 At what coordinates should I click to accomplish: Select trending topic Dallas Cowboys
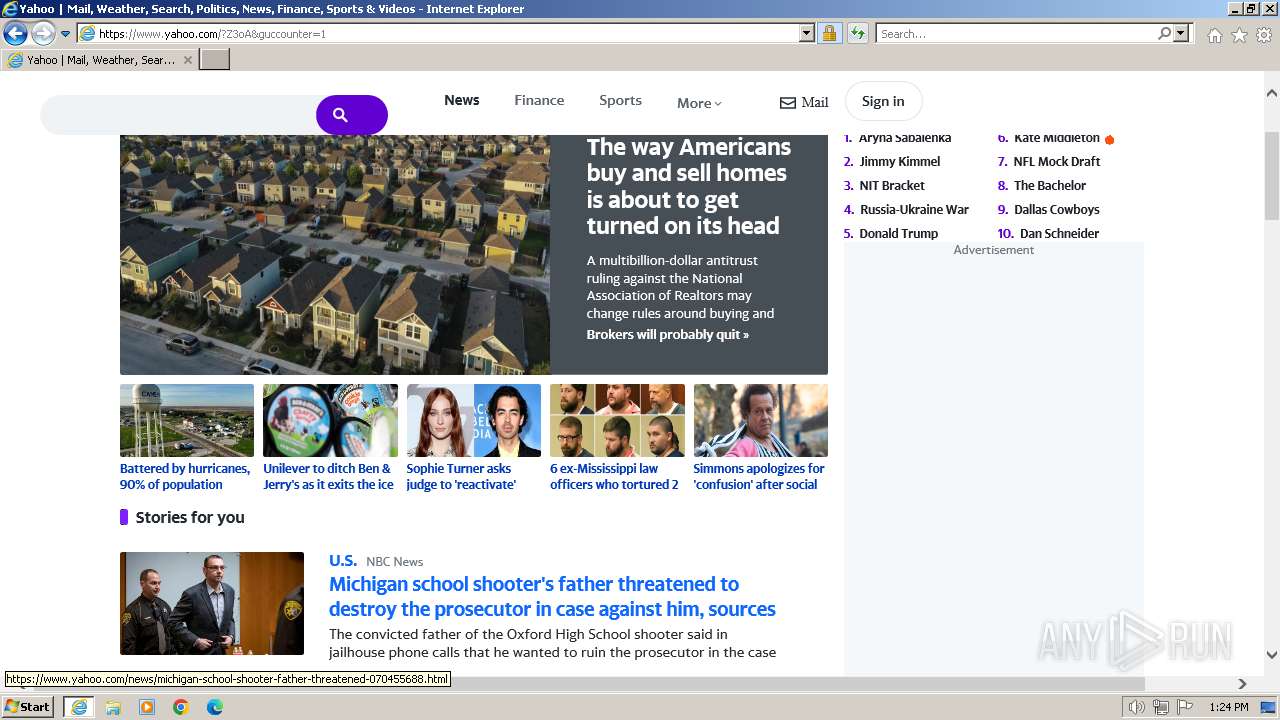coord(1057,209)
